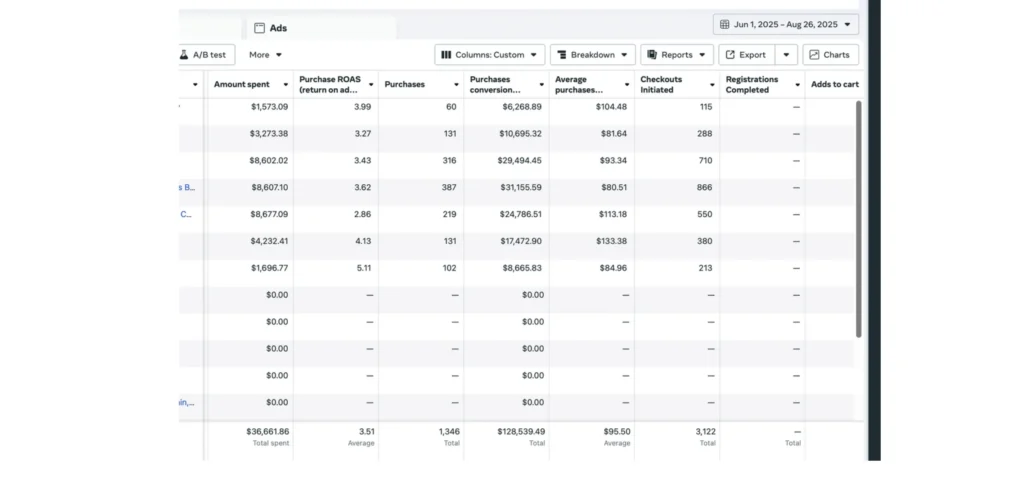Viewport: 1024px width, 478px height.
Task: Open the arrow next to Export
Action: 786,55
